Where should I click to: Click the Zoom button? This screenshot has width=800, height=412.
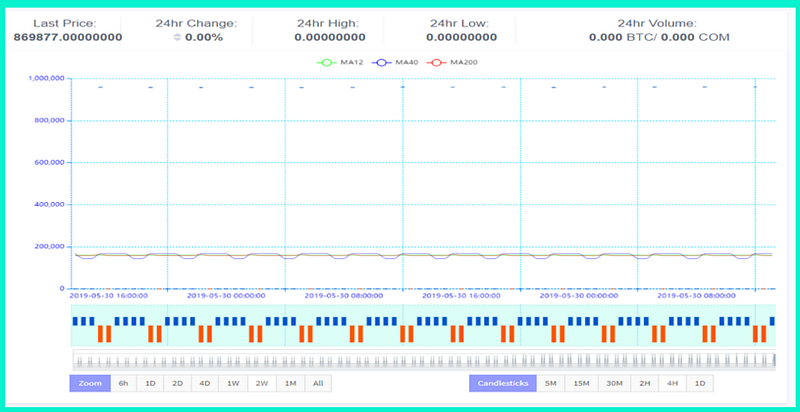point(90,383)
